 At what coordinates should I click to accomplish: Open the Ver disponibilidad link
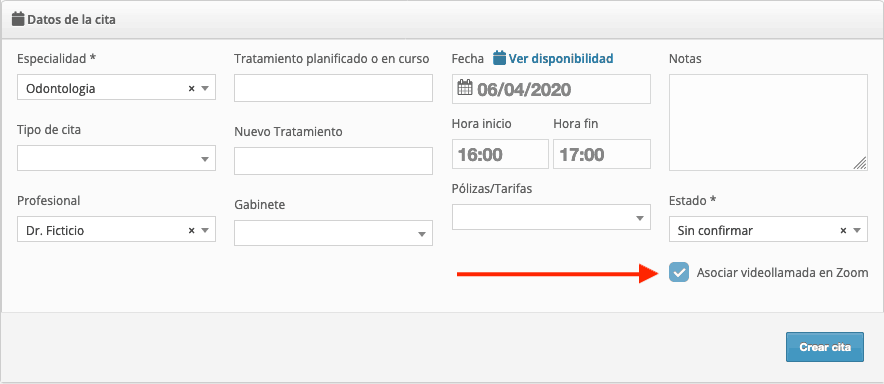[x=561, y=58]
